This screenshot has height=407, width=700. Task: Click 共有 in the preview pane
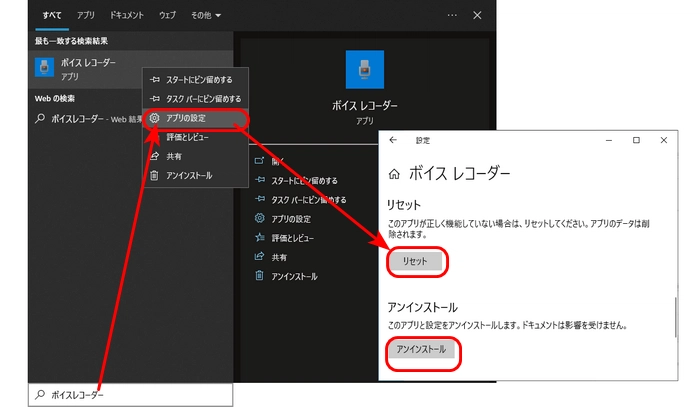279,257
